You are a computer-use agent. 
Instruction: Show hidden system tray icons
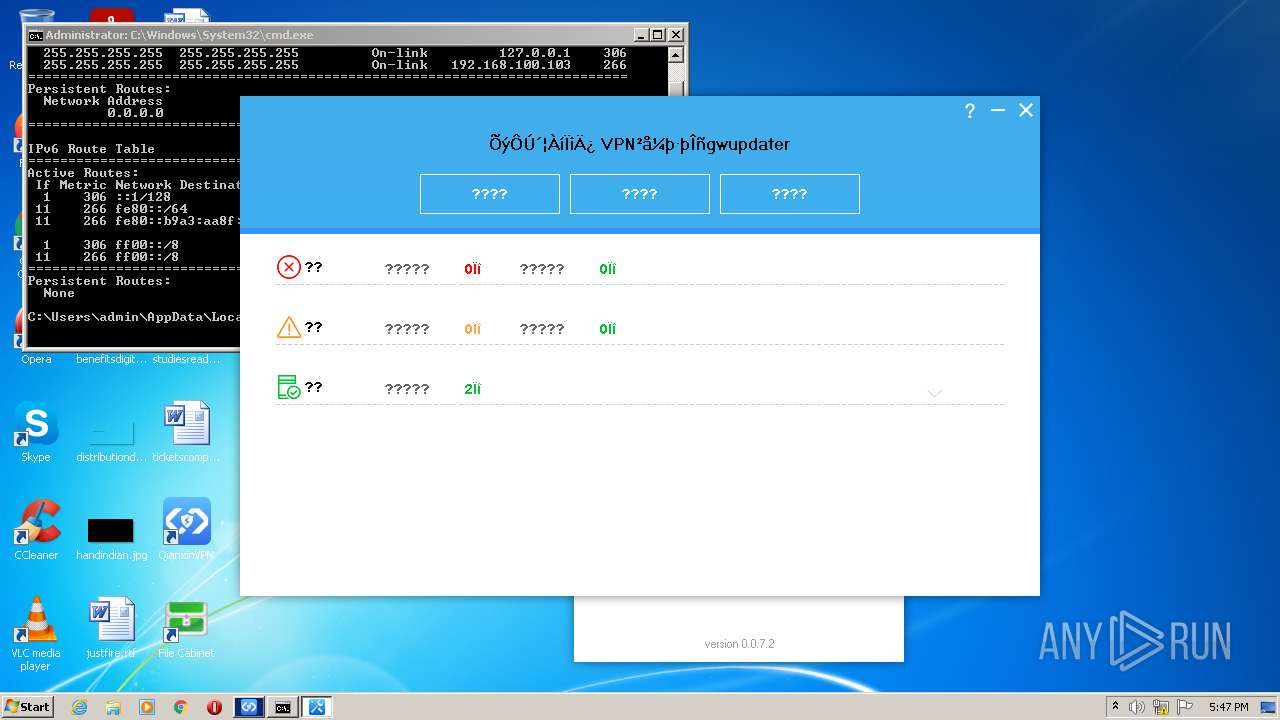click(1116, 707)
